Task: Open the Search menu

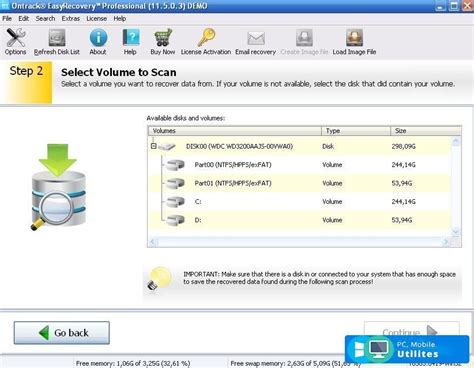Action: (45, 19)
